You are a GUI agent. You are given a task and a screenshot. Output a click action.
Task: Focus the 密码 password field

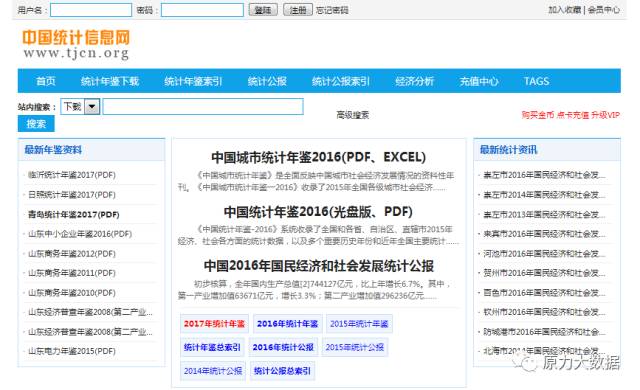click(x=202, y=10)
